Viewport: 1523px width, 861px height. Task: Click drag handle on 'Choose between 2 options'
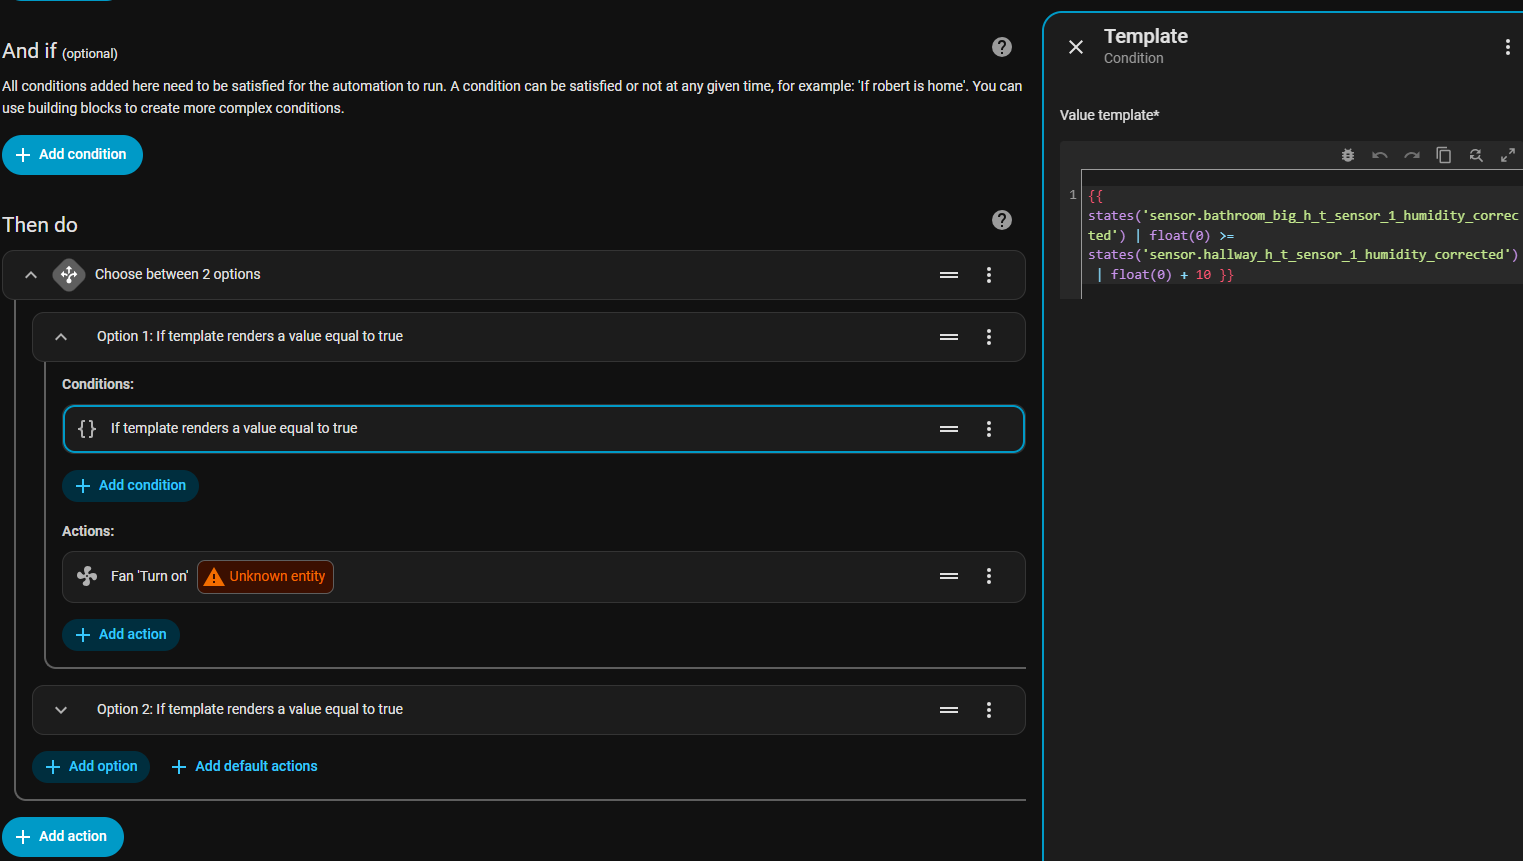(x=948, y=275)
